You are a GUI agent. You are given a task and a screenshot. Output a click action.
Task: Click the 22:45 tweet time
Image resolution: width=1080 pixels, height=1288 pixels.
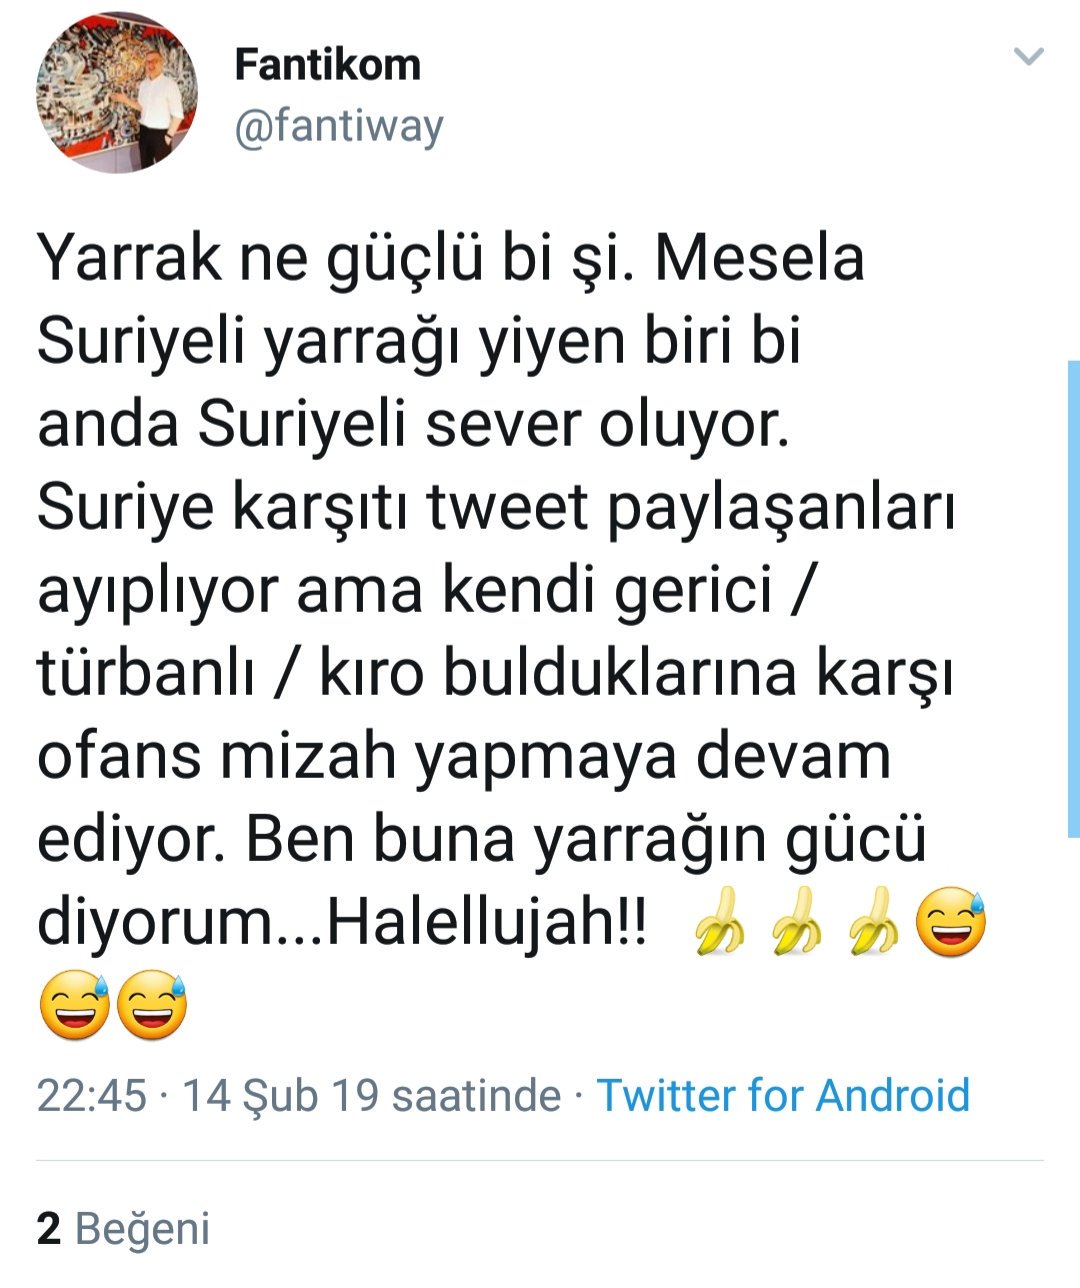(x=92, y=1095)
